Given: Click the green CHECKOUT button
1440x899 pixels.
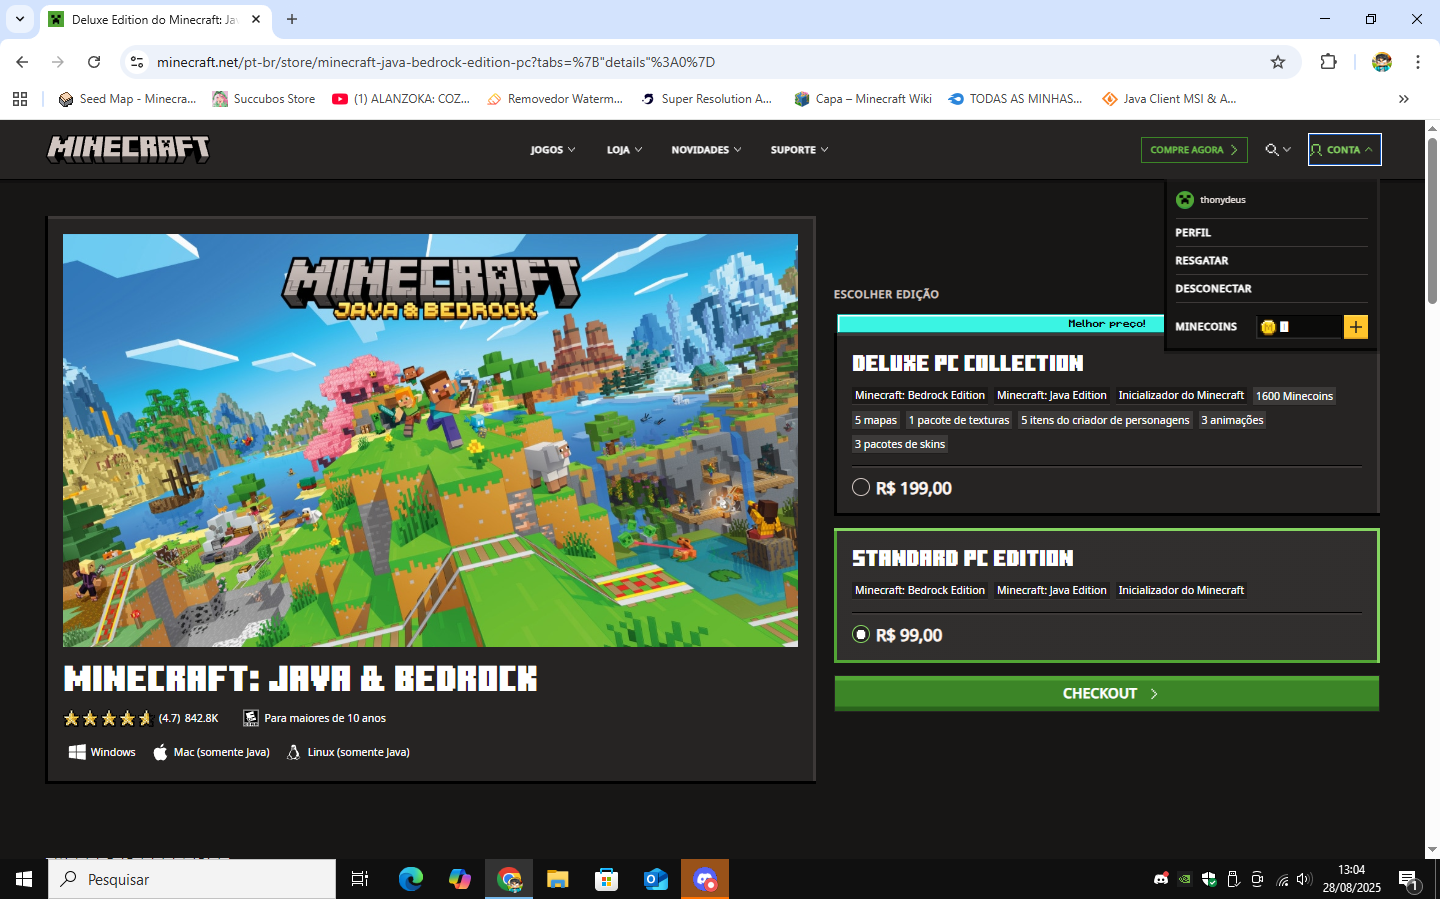Looking at the screenshot, I should pos(1107,694).
